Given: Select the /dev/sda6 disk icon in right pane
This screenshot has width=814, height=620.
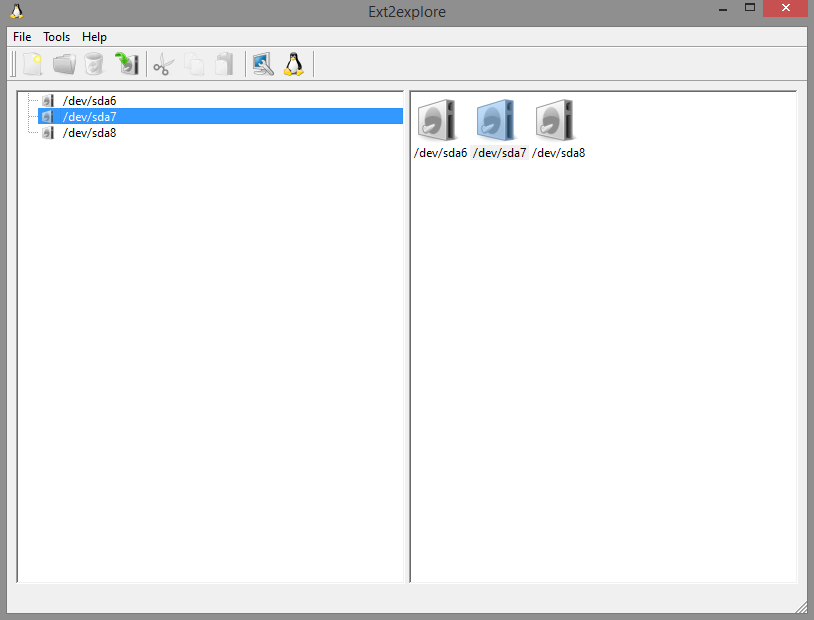Looking at the screenshot, I should coord(437,120).
